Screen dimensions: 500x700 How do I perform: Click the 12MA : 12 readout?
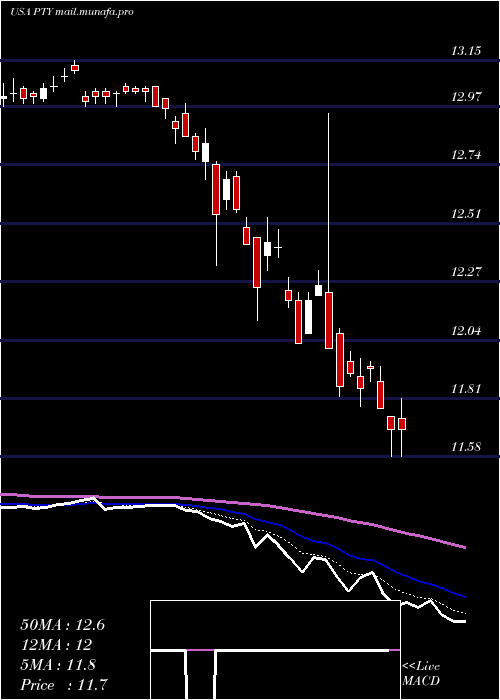click(x=56, y=645)
